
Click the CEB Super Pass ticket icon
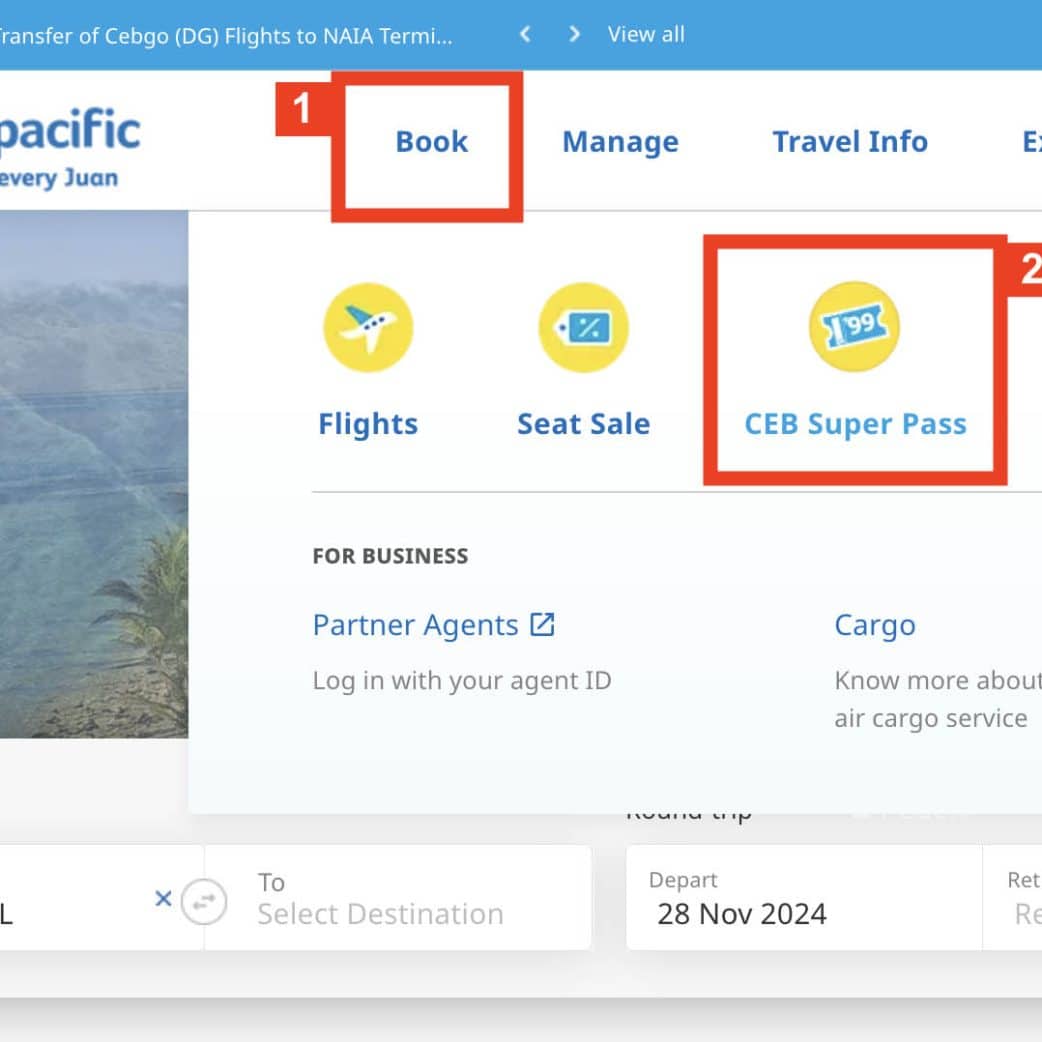855,327
